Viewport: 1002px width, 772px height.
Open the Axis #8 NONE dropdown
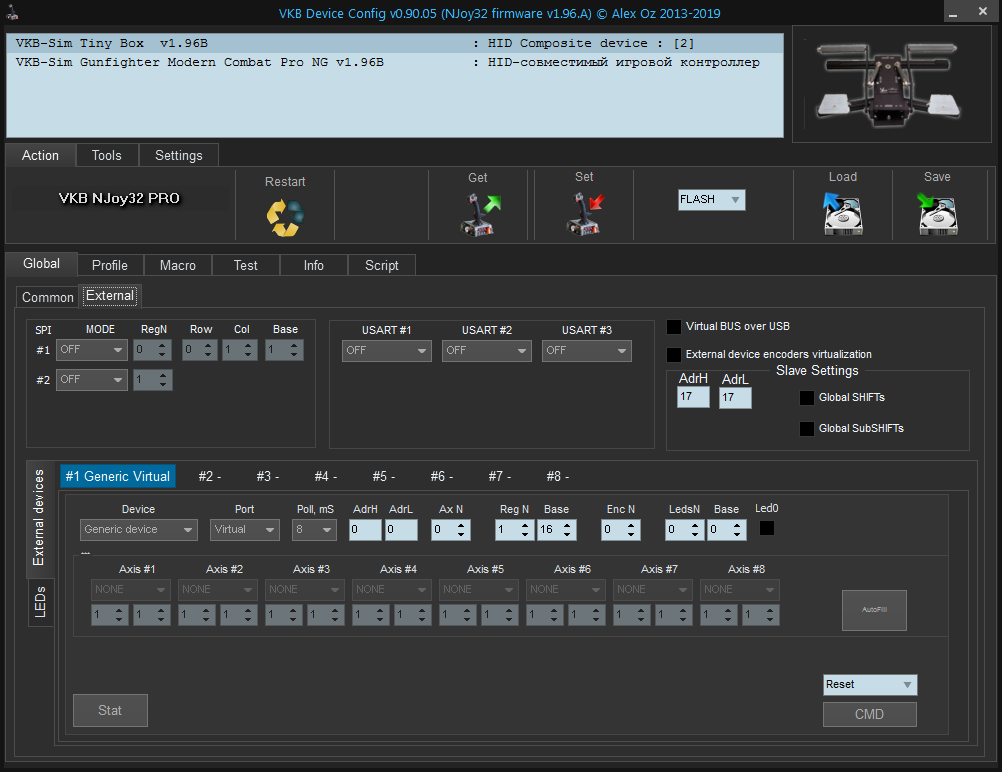pos(739,590)
